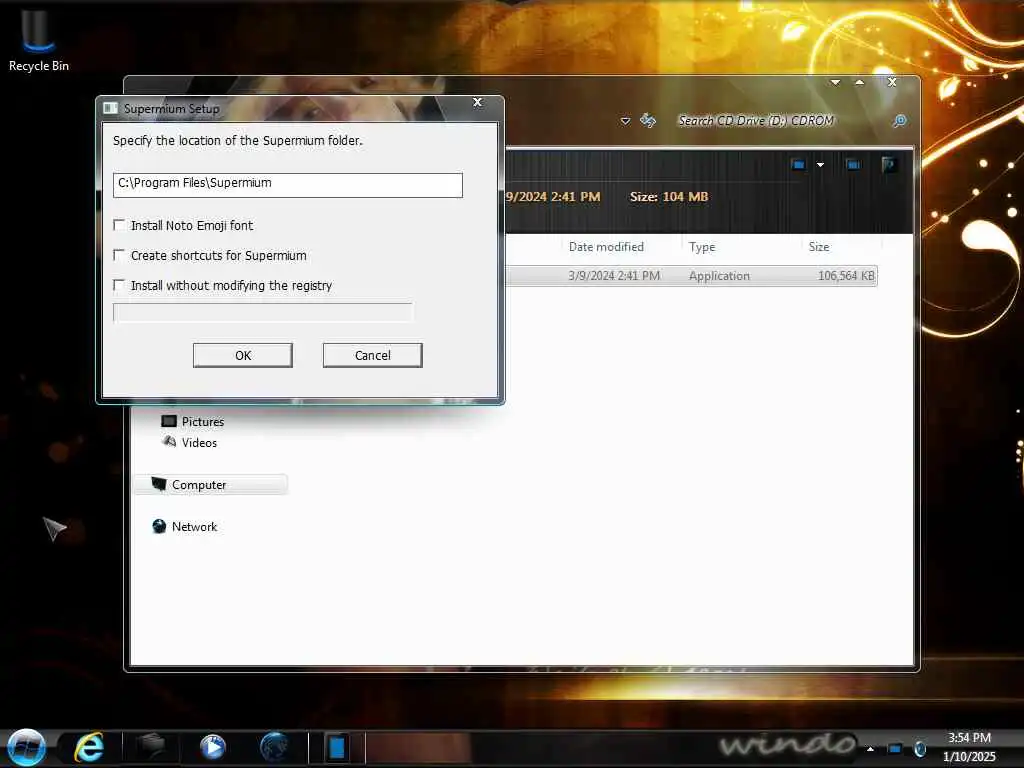
Task: Click the Videos library icon
Action: tap(169, 442)
